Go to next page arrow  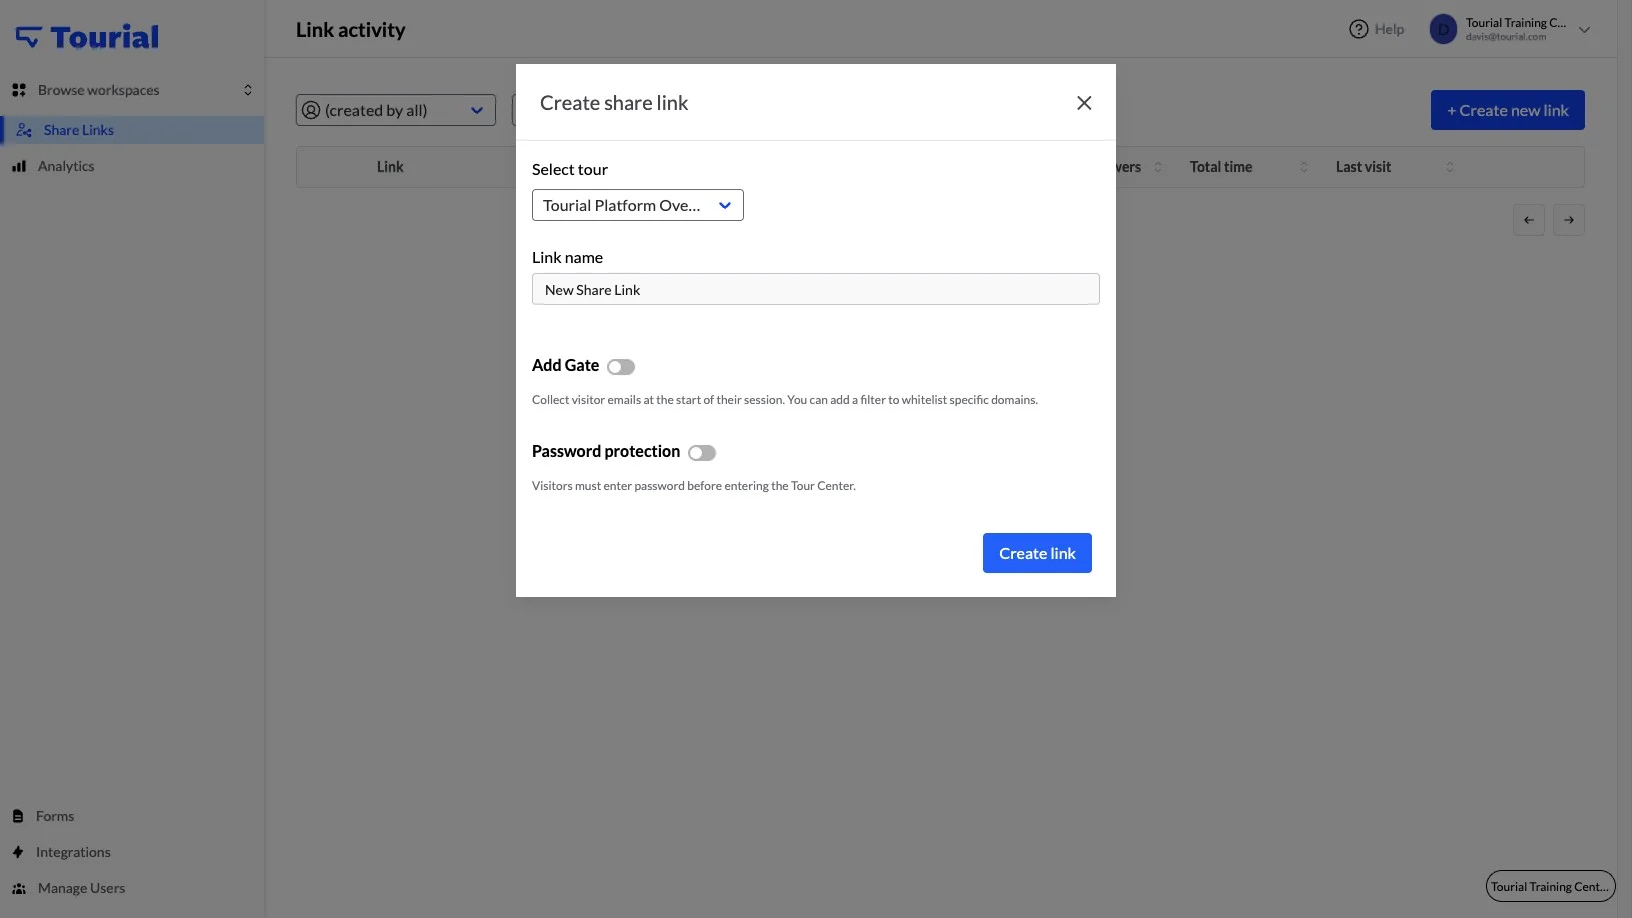(1569, 220)
